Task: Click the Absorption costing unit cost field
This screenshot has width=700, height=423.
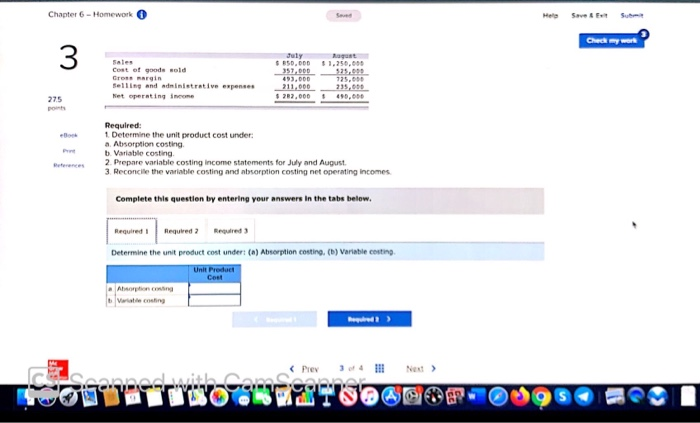Action: click(x=215, y=289)
